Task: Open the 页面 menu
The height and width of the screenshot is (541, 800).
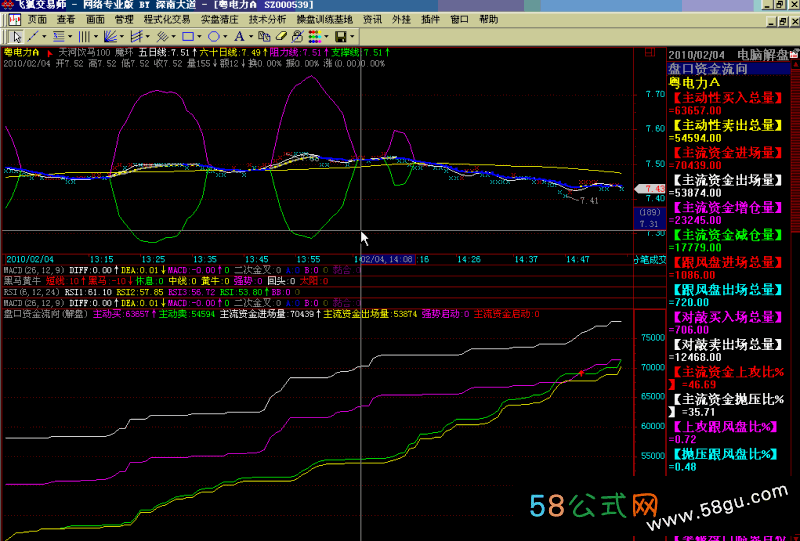Action: click(x=37, y=20)
